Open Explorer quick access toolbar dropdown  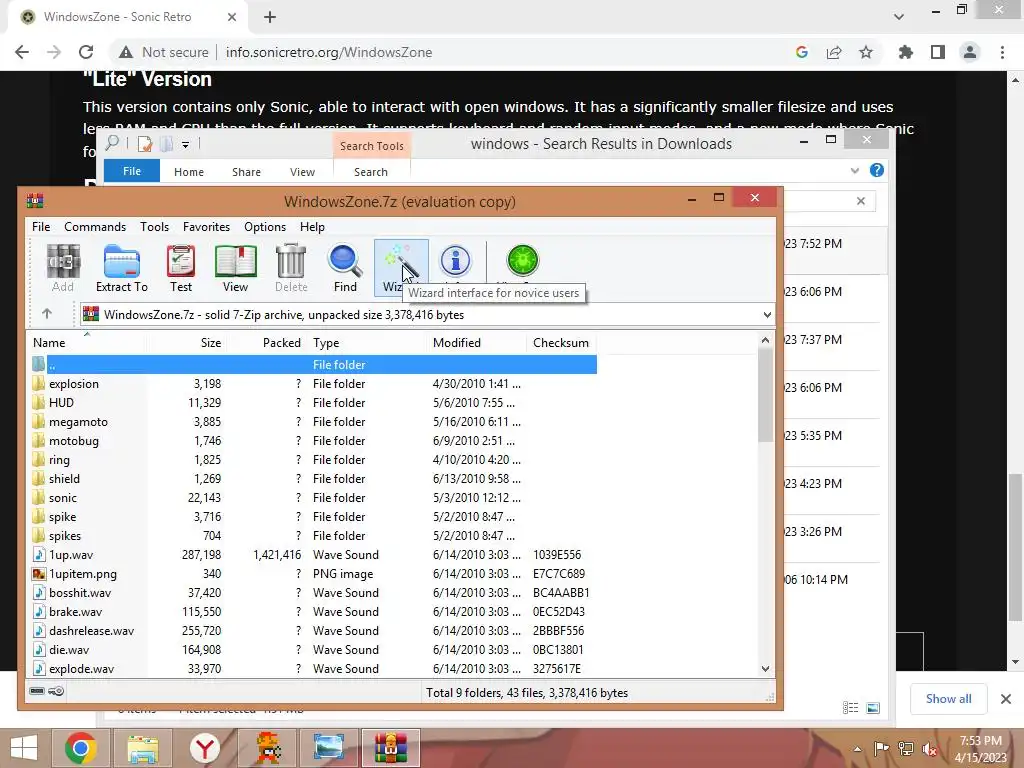coord(185,144)
